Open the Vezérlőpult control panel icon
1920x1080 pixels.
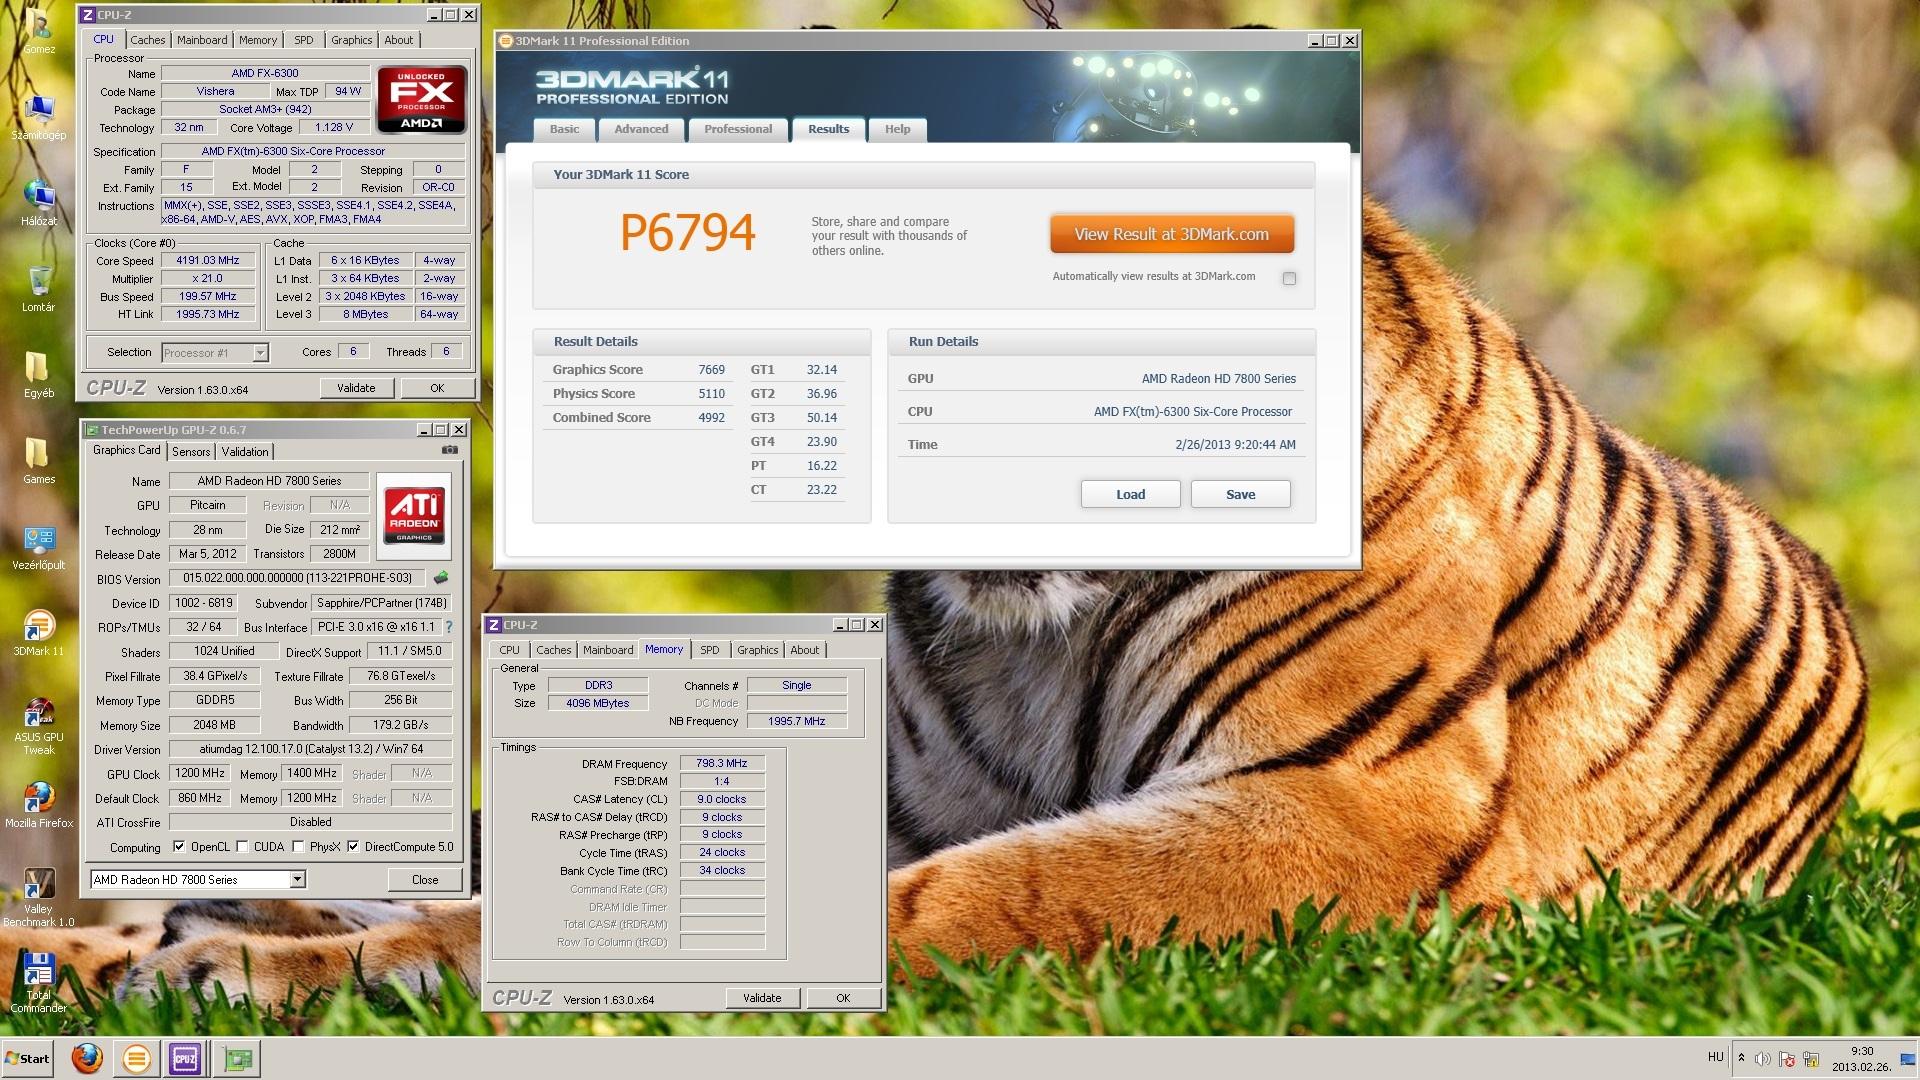38,547
